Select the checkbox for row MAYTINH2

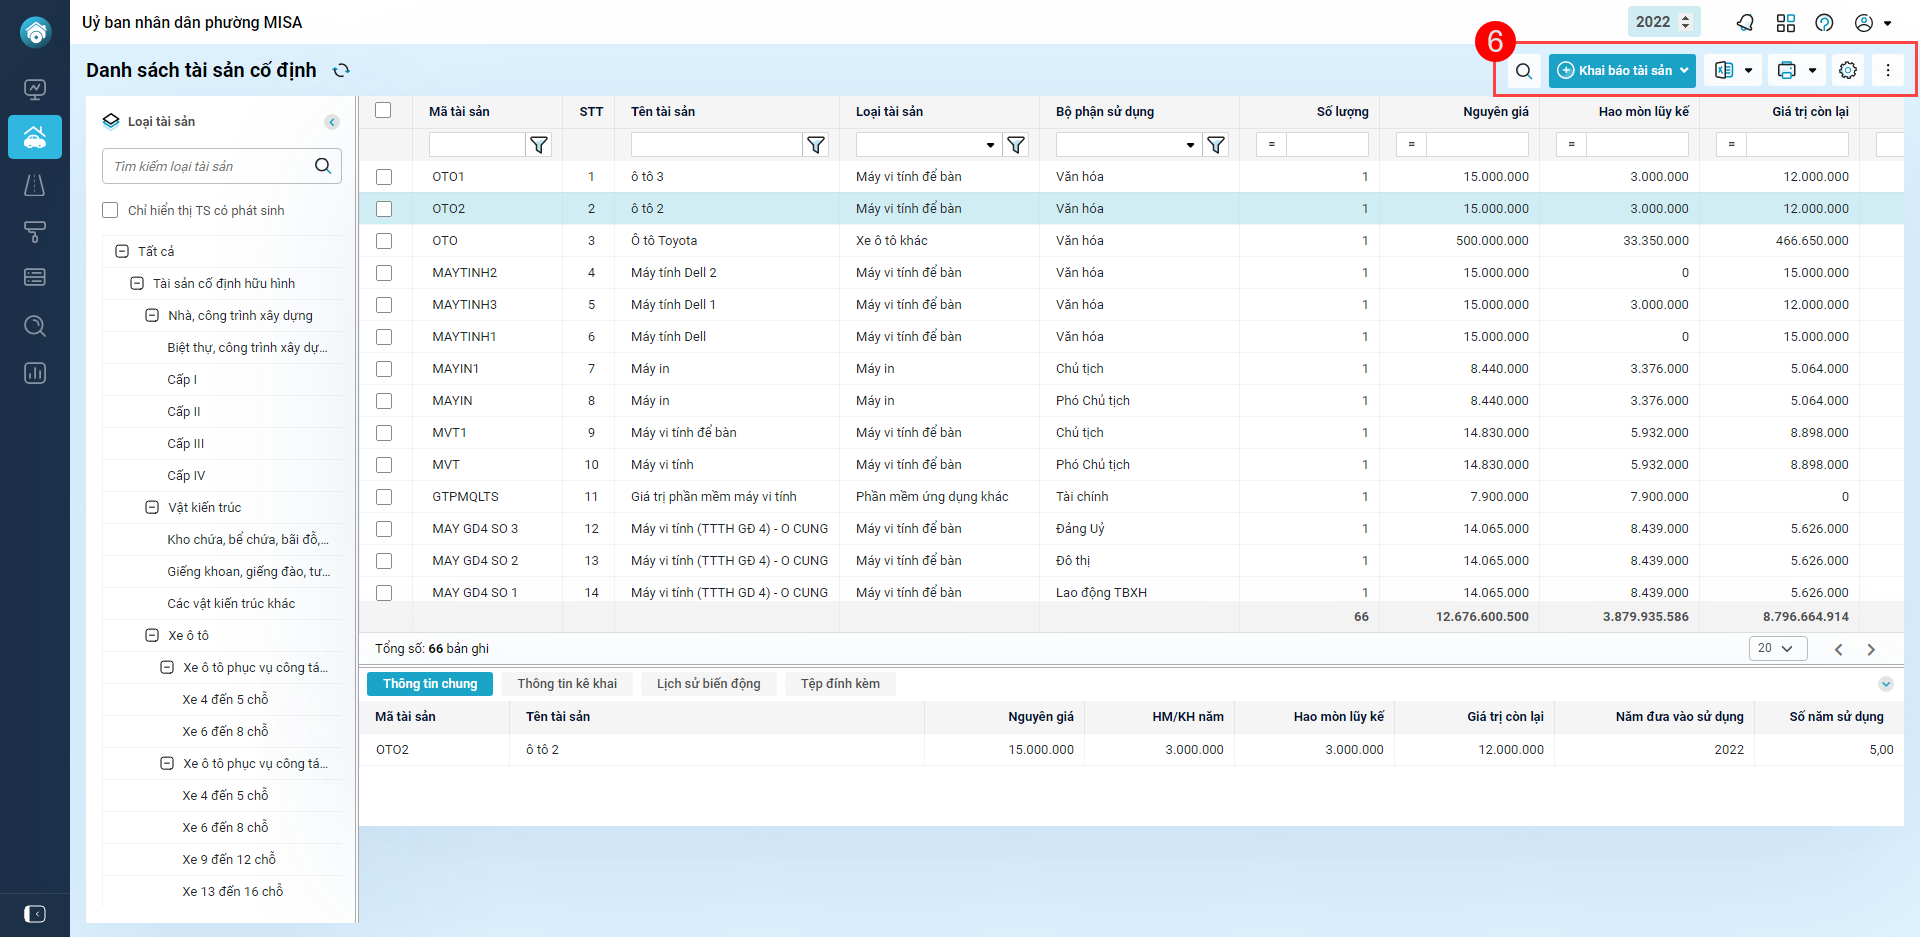[x=384, y=273]
